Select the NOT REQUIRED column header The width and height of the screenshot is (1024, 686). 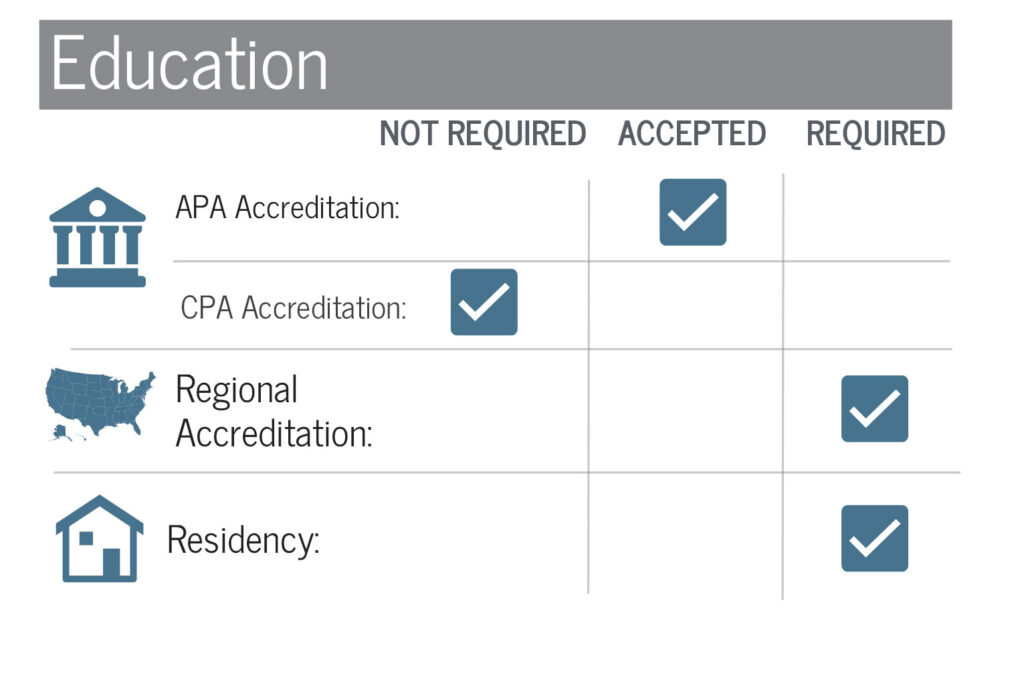point(482,134)
